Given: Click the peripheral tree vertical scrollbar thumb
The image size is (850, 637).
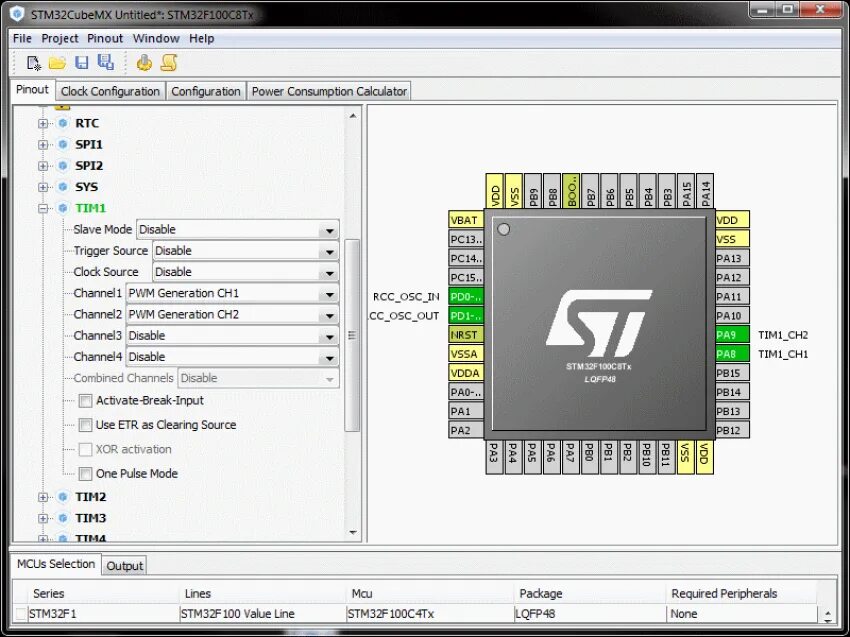Looking at the screenshot, I should tap(352, 335).
